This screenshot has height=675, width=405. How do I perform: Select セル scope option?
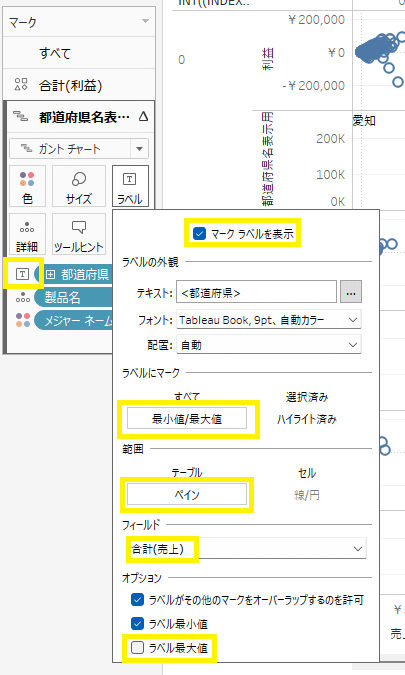pos(307,473)
